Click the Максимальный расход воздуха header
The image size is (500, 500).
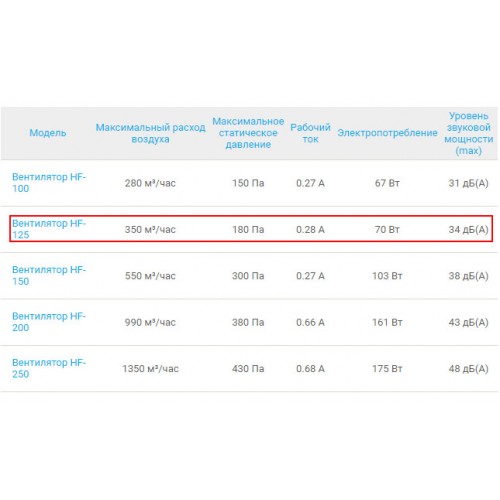150,133
